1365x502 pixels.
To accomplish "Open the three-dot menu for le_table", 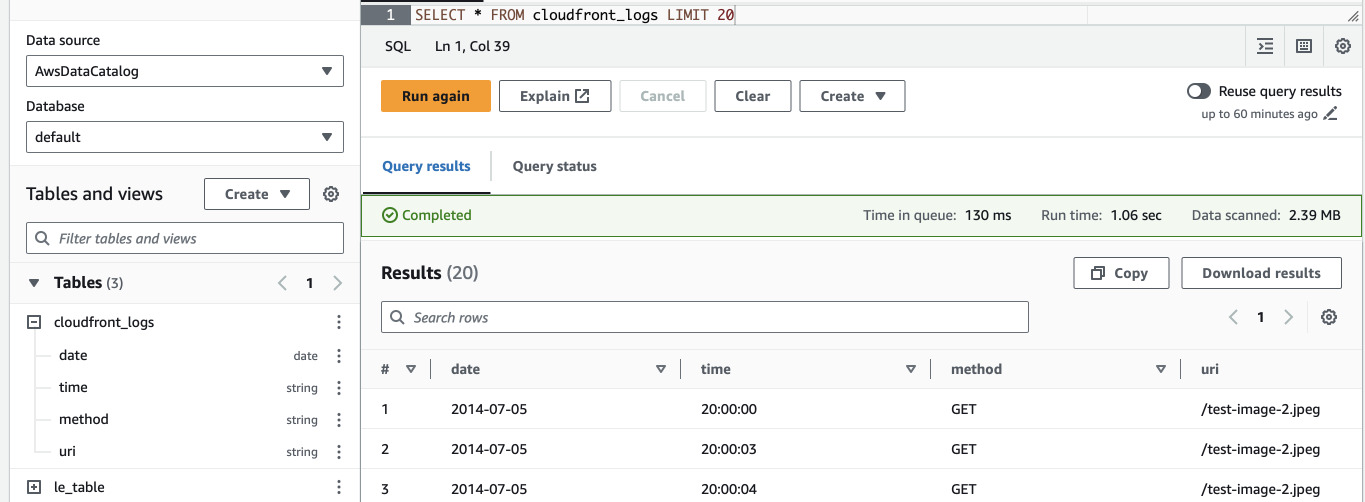I will [x=339, y=487].
